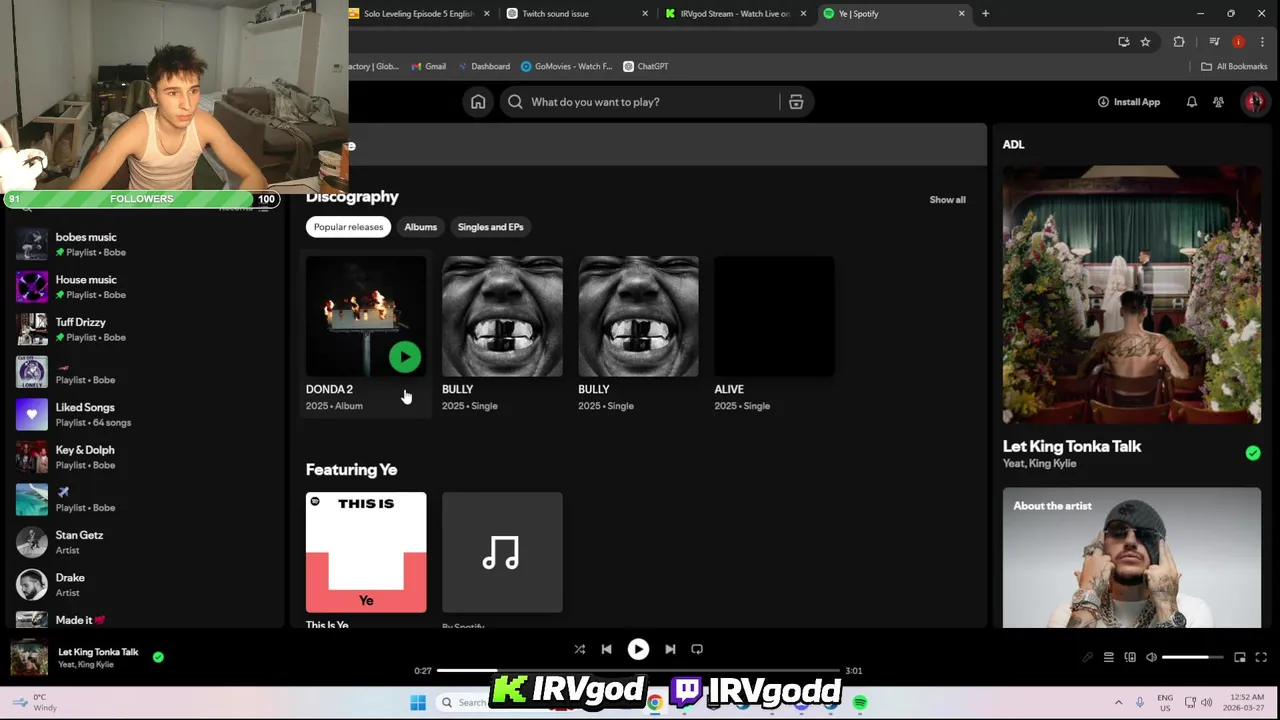The width and height of the screenshot is (1280, 720).
Task: Switch to Twitch sound issue tab
Action: [575, 14]
